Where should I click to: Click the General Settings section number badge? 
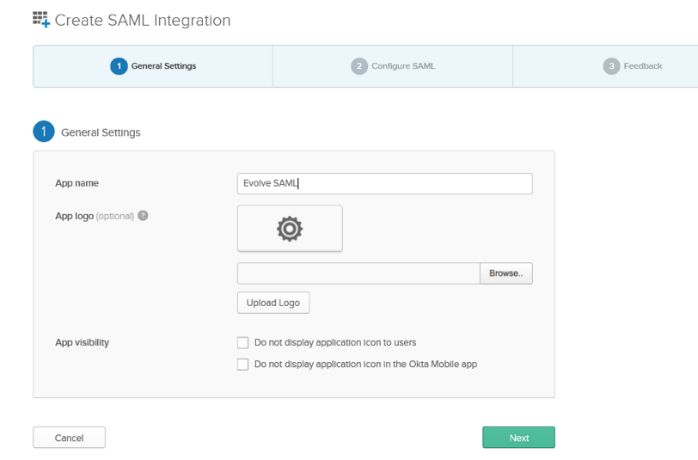coord(44,132)
